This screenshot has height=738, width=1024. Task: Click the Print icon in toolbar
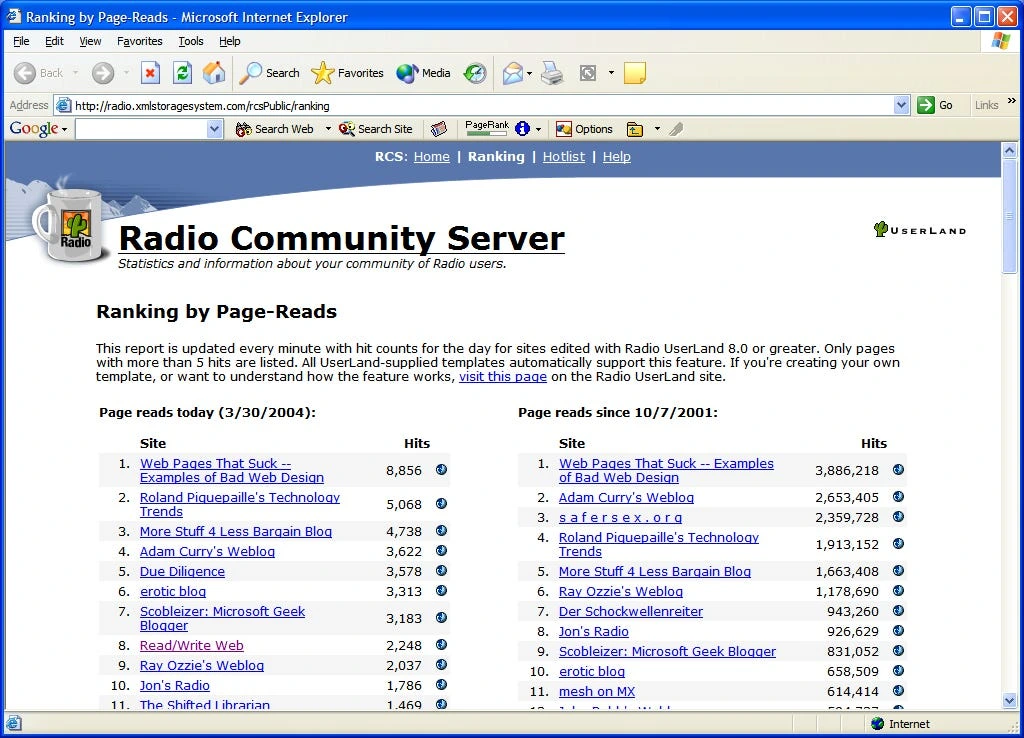552,73
